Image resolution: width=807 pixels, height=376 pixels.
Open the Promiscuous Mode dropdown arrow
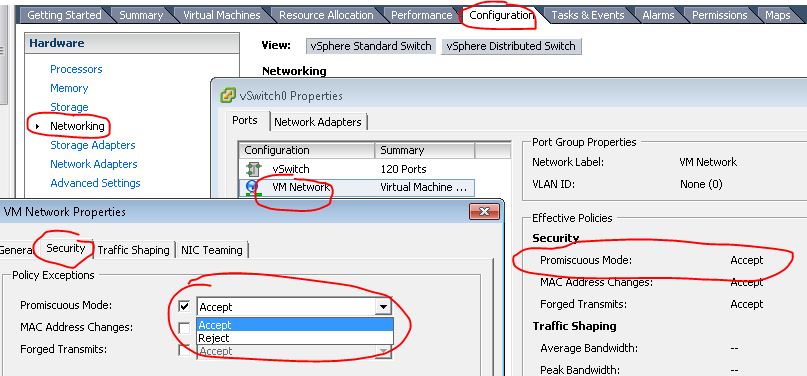tap(383, 307)
